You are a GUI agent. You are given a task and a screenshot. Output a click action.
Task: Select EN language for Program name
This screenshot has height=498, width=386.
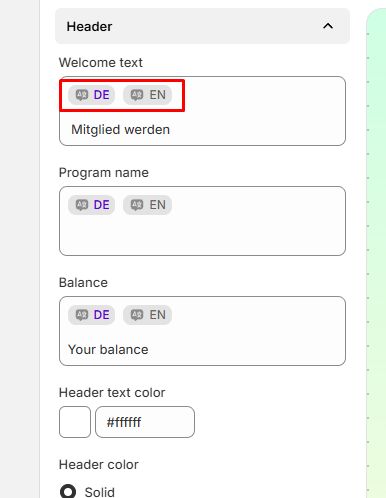147,205
